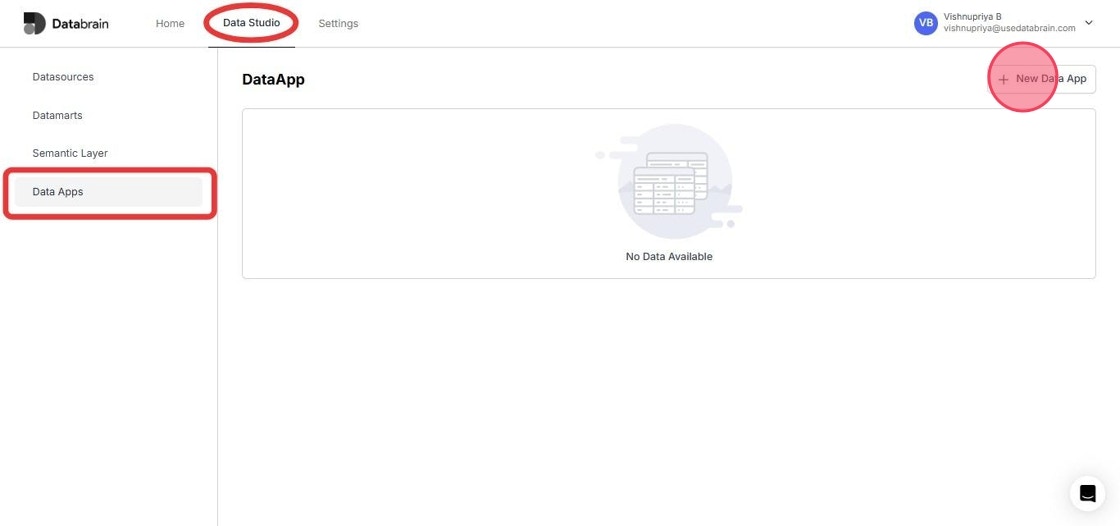Click the VB user avatar
Screen dimensions: 1120x526
[926, 23]
